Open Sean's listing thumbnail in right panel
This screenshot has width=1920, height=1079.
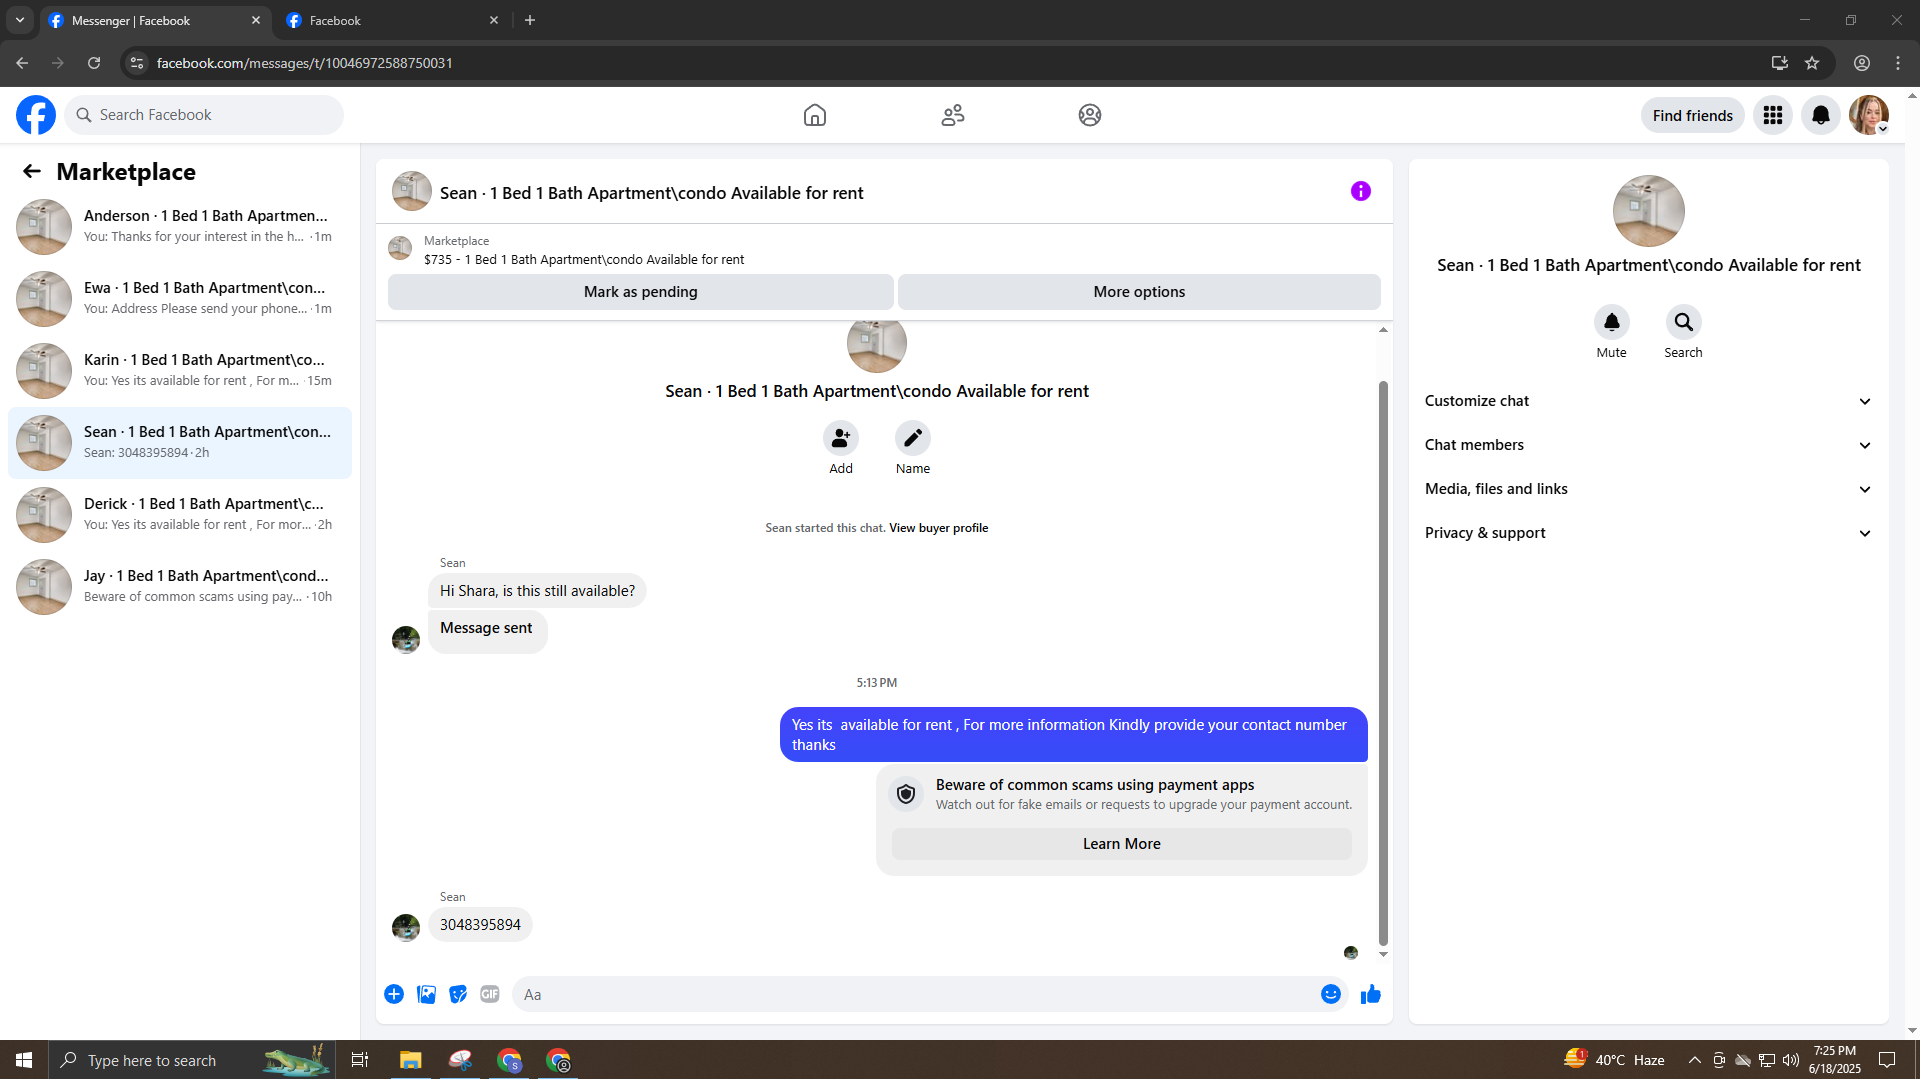click(1649, 211)
